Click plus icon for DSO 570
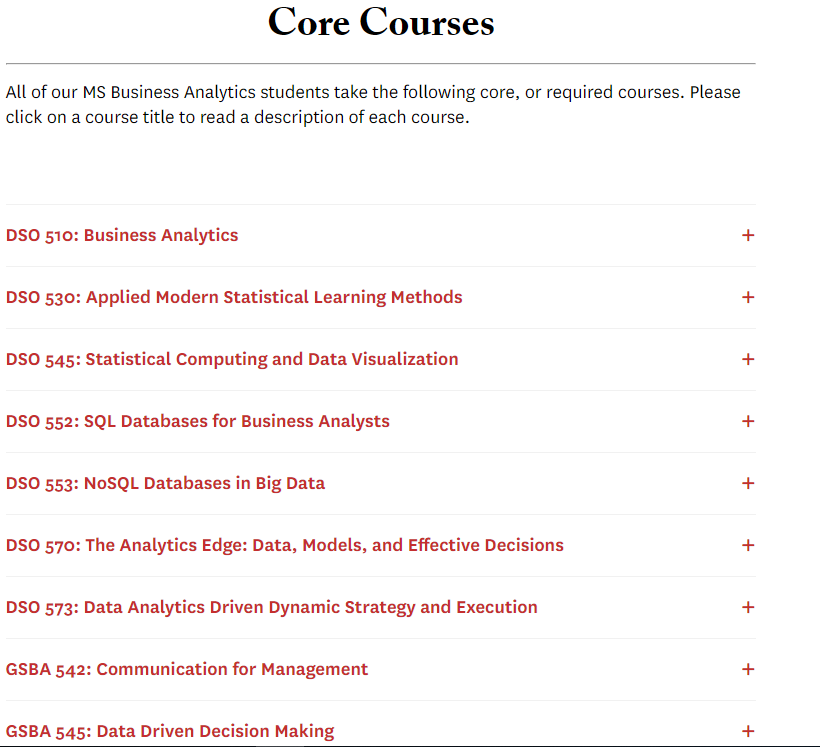The height and width of the screenshot is (747, 820). pyautogui.click(x=748, y=545)
